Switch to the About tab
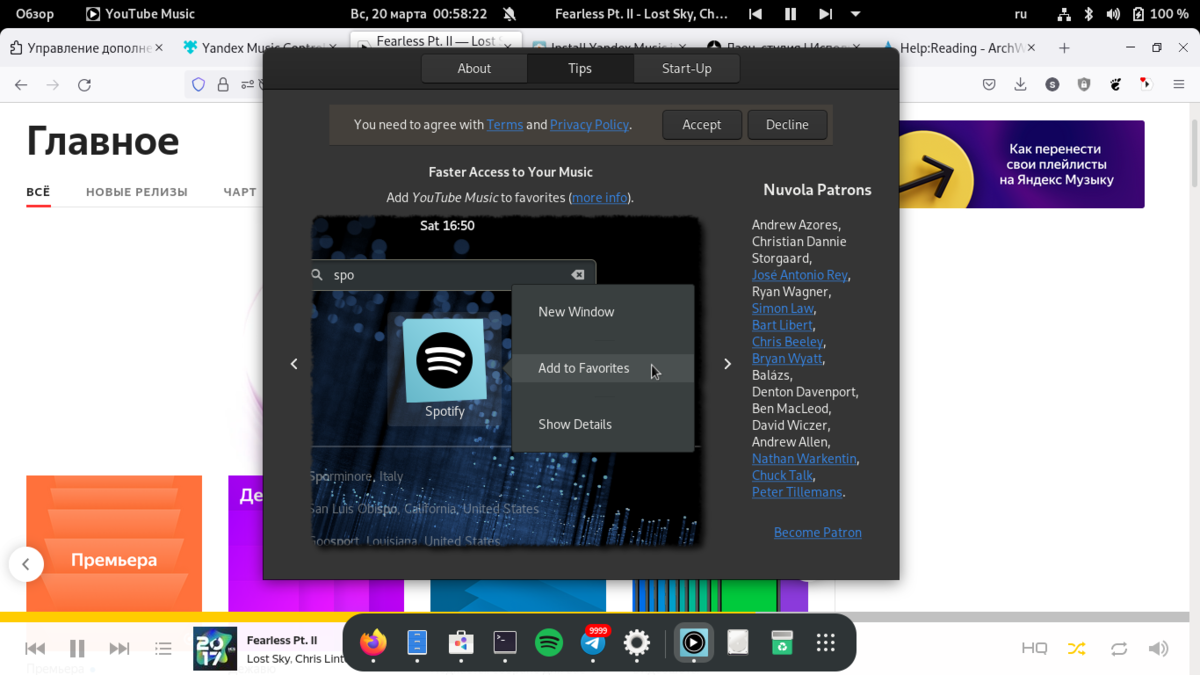This screenshot has width=1200, height=675. [x=474, y=68]
